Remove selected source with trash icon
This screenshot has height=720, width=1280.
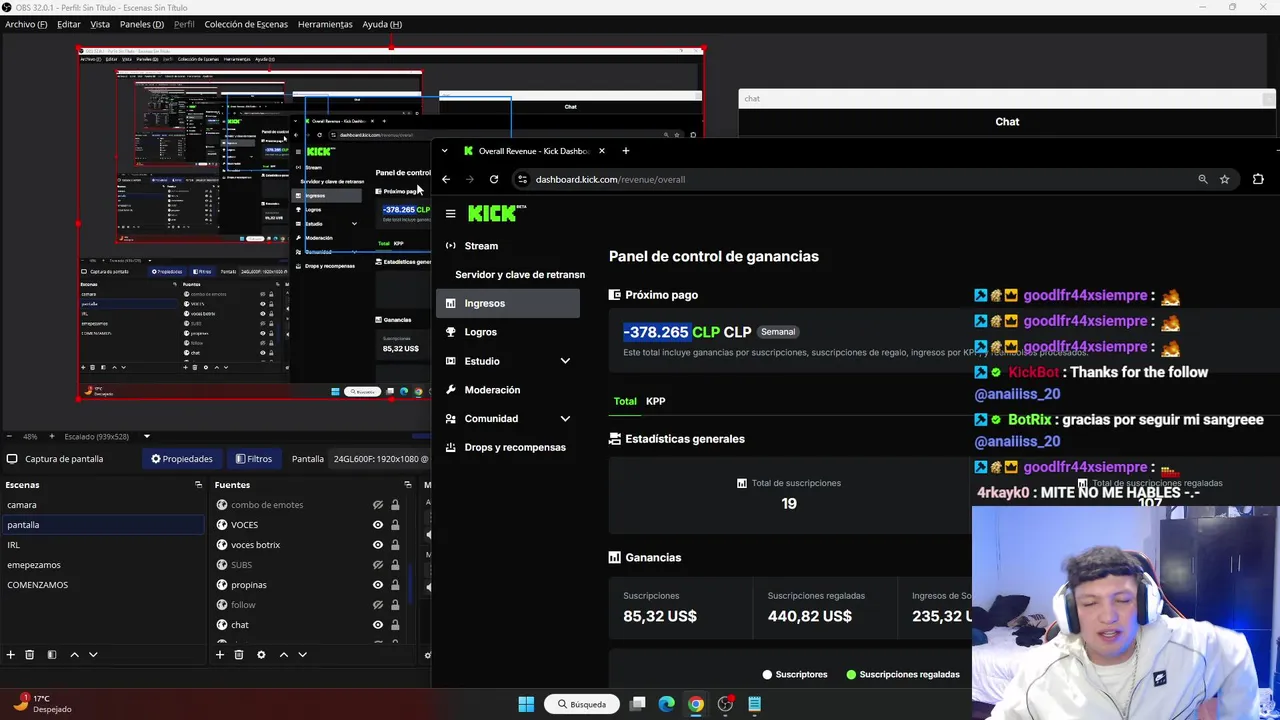[x=239, y=655]
